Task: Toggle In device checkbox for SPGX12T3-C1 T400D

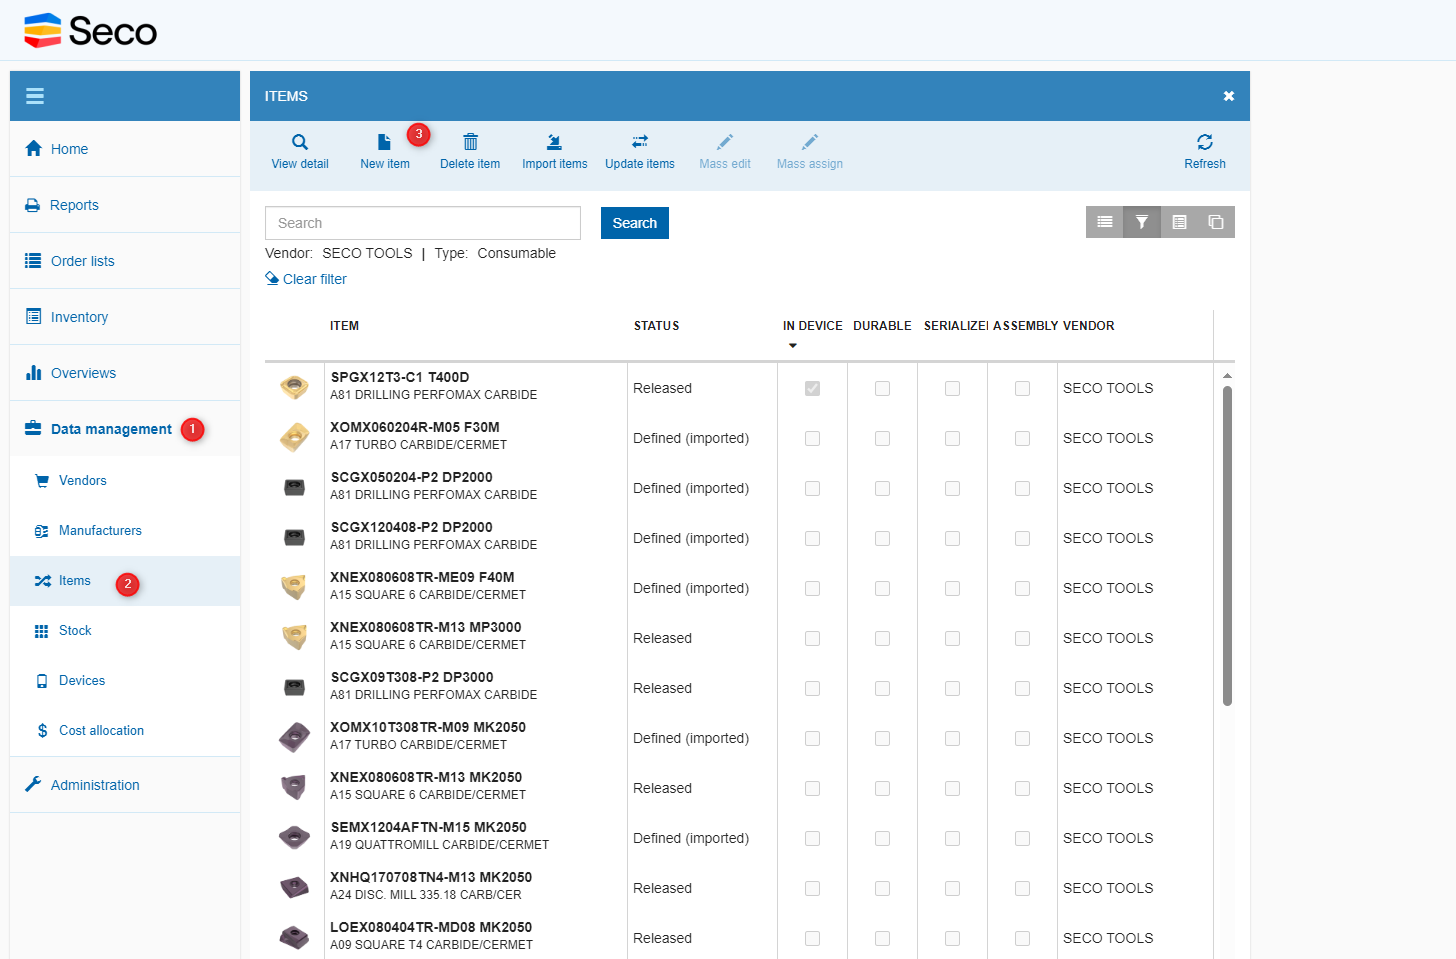Action: point(812,388)
